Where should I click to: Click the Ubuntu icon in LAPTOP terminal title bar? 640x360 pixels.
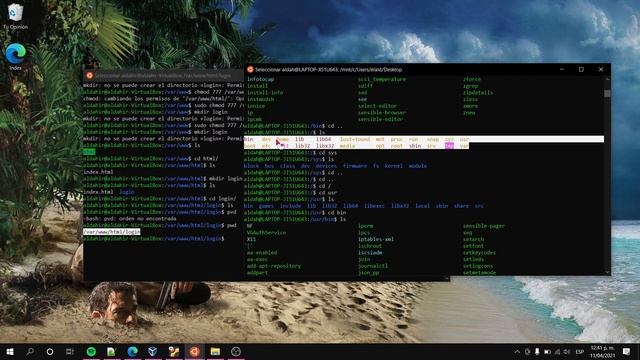tap(250, 69)
